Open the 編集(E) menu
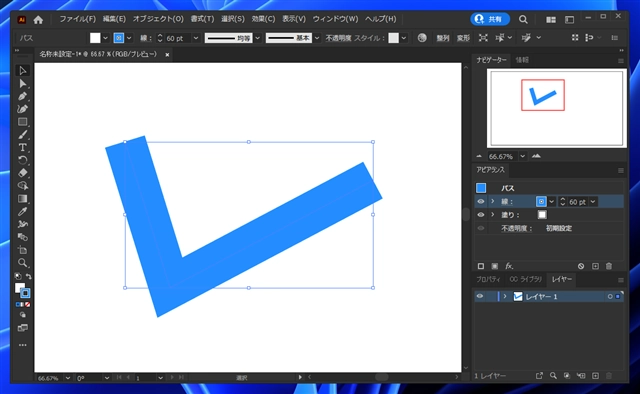Viewport: 640px width, 394px height. pyautogui.click(x=114, y=19)
